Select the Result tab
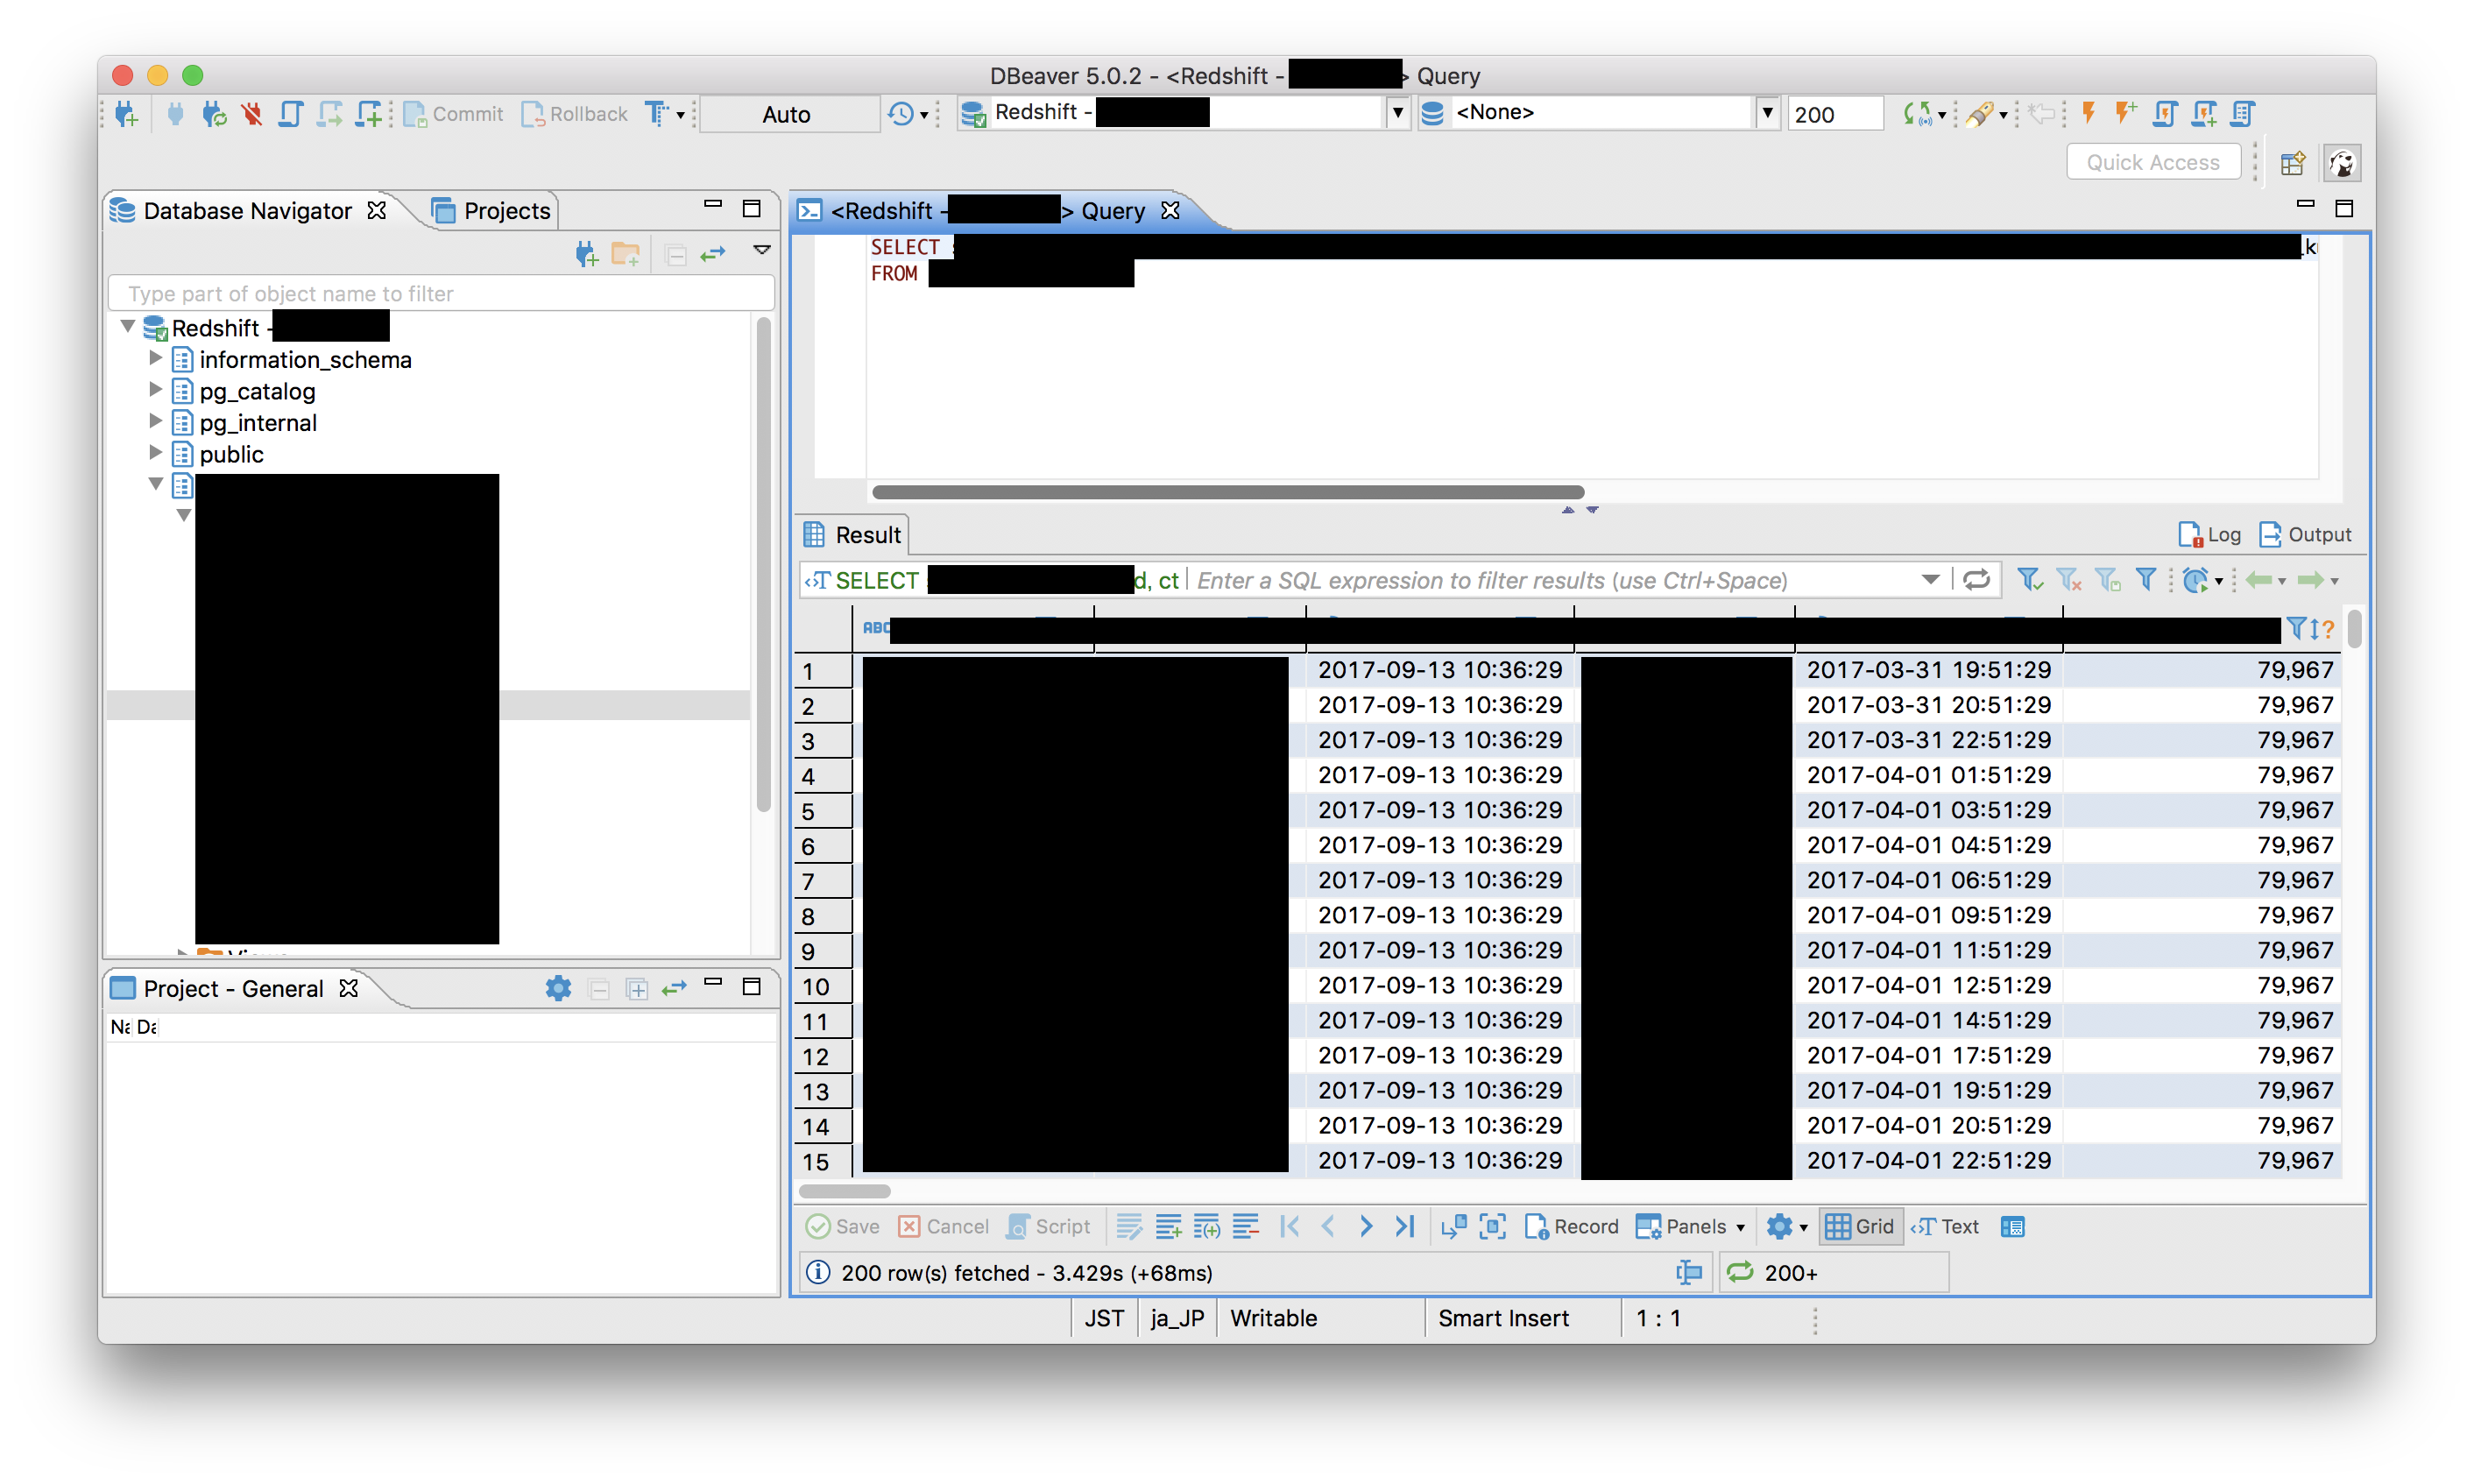 (853, 535)
